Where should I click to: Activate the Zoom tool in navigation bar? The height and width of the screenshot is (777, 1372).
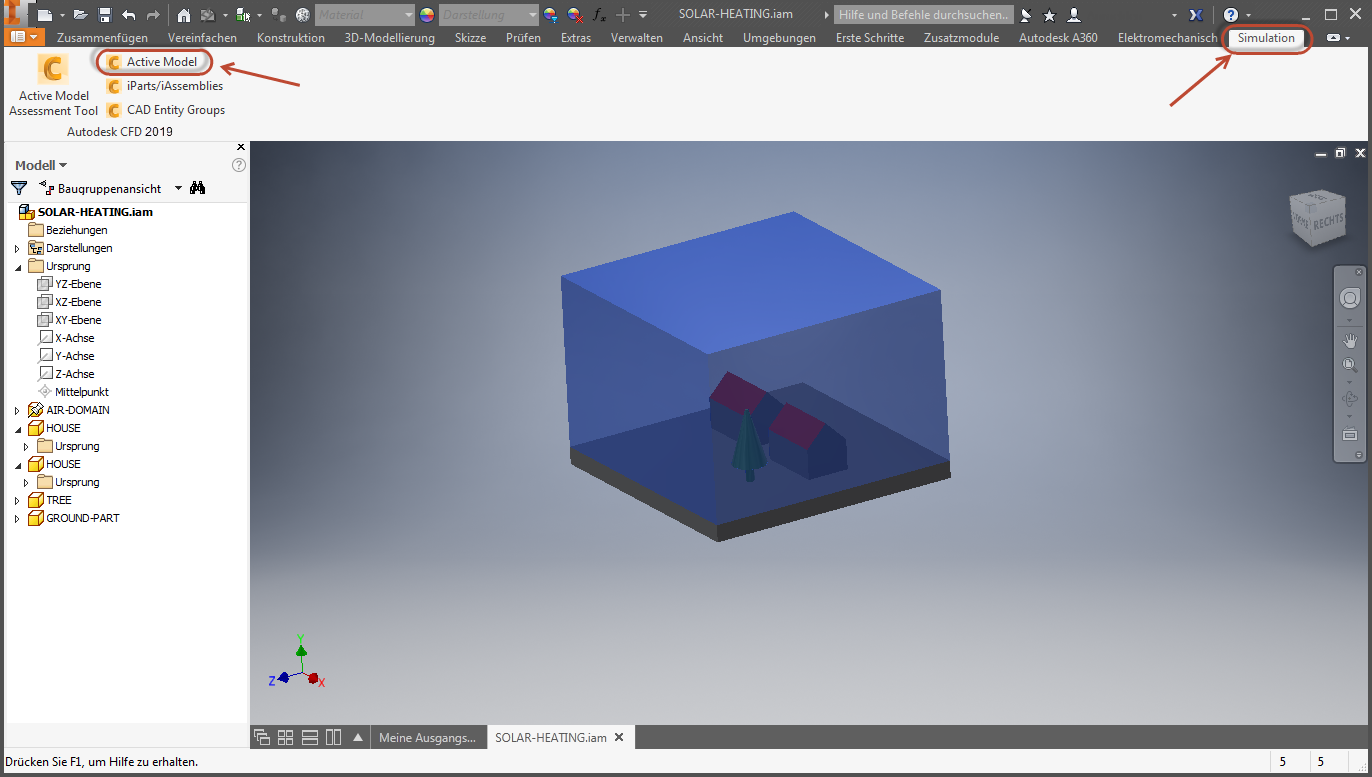click(x=1350, y=366)
